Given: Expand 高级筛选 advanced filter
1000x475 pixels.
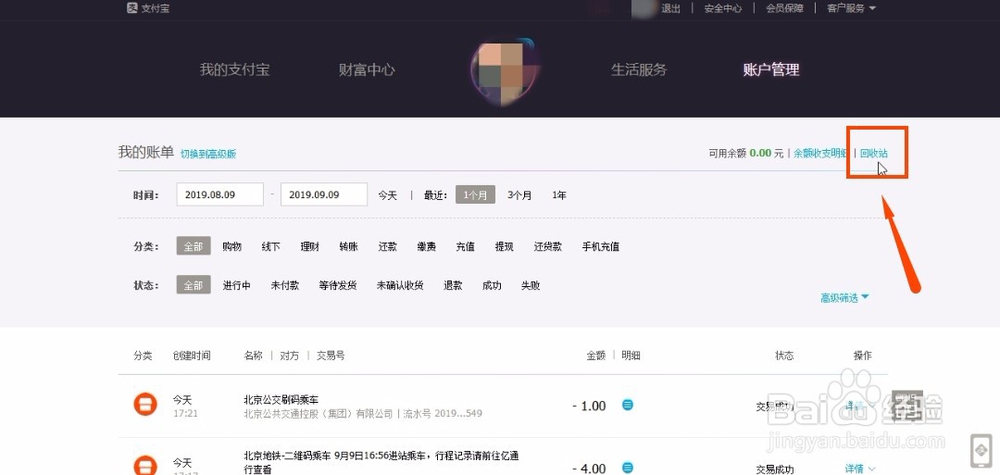Looking at the screenshot, I should 844,298.
